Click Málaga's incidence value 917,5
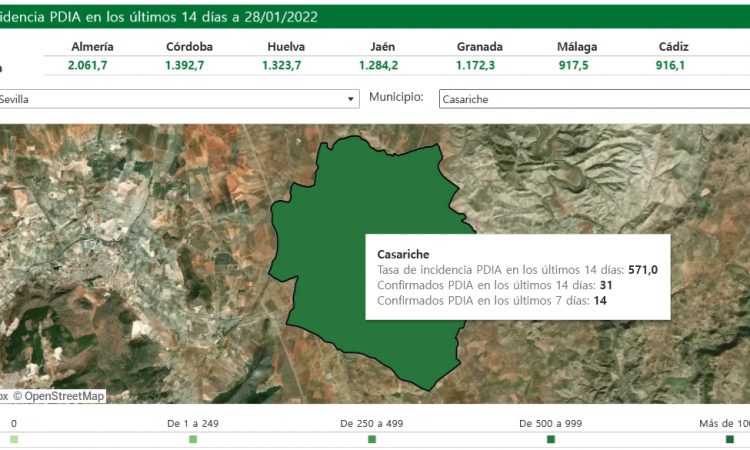 pos(579,65)
